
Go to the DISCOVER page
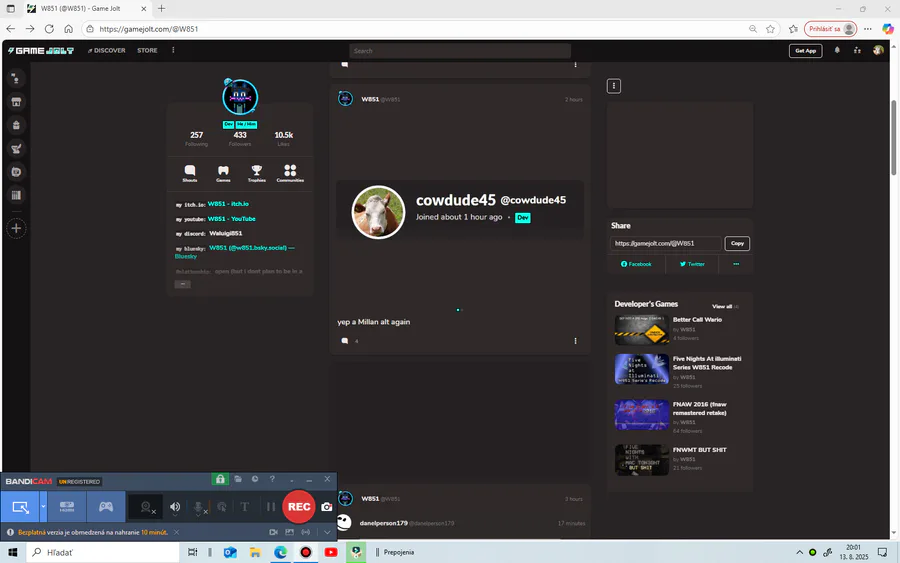point(107,51)
